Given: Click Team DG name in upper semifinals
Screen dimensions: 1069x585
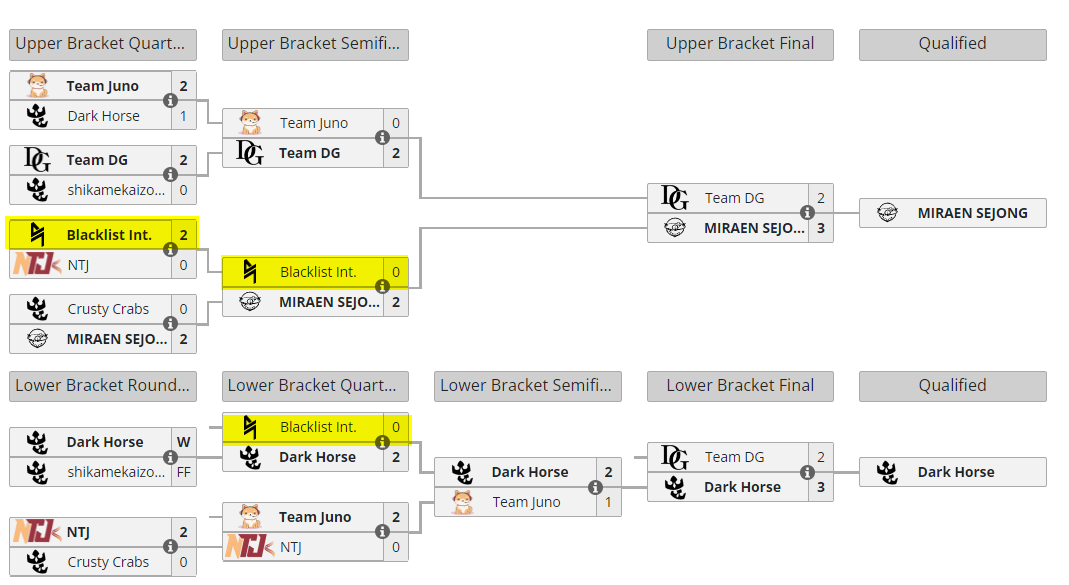Looking at the screenshot, I should coord(309,153).
